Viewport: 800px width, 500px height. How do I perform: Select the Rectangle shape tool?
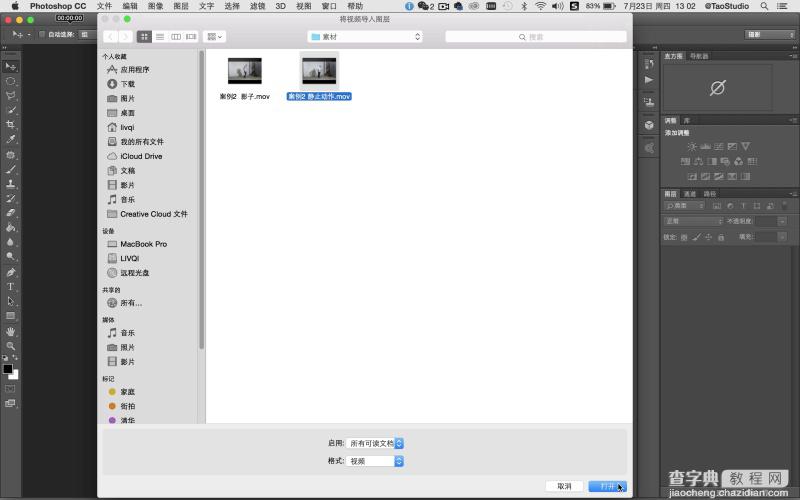tap(10, 316)
